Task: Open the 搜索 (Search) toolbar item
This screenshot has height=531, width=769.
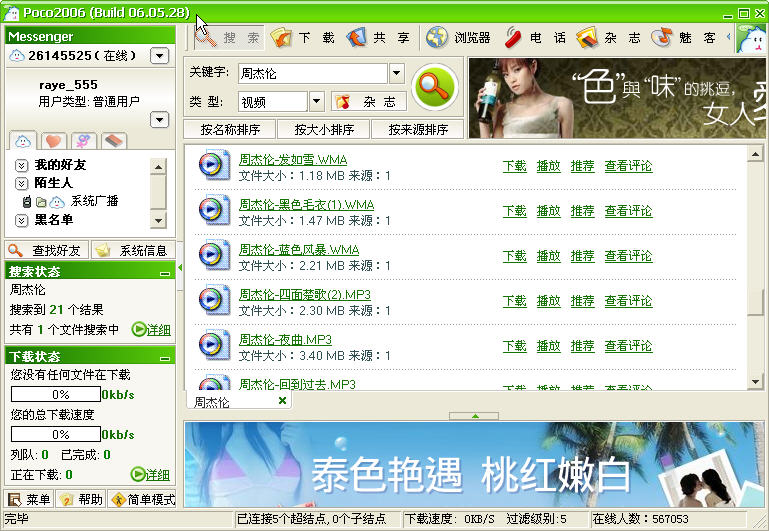Action: coord(229,37)
